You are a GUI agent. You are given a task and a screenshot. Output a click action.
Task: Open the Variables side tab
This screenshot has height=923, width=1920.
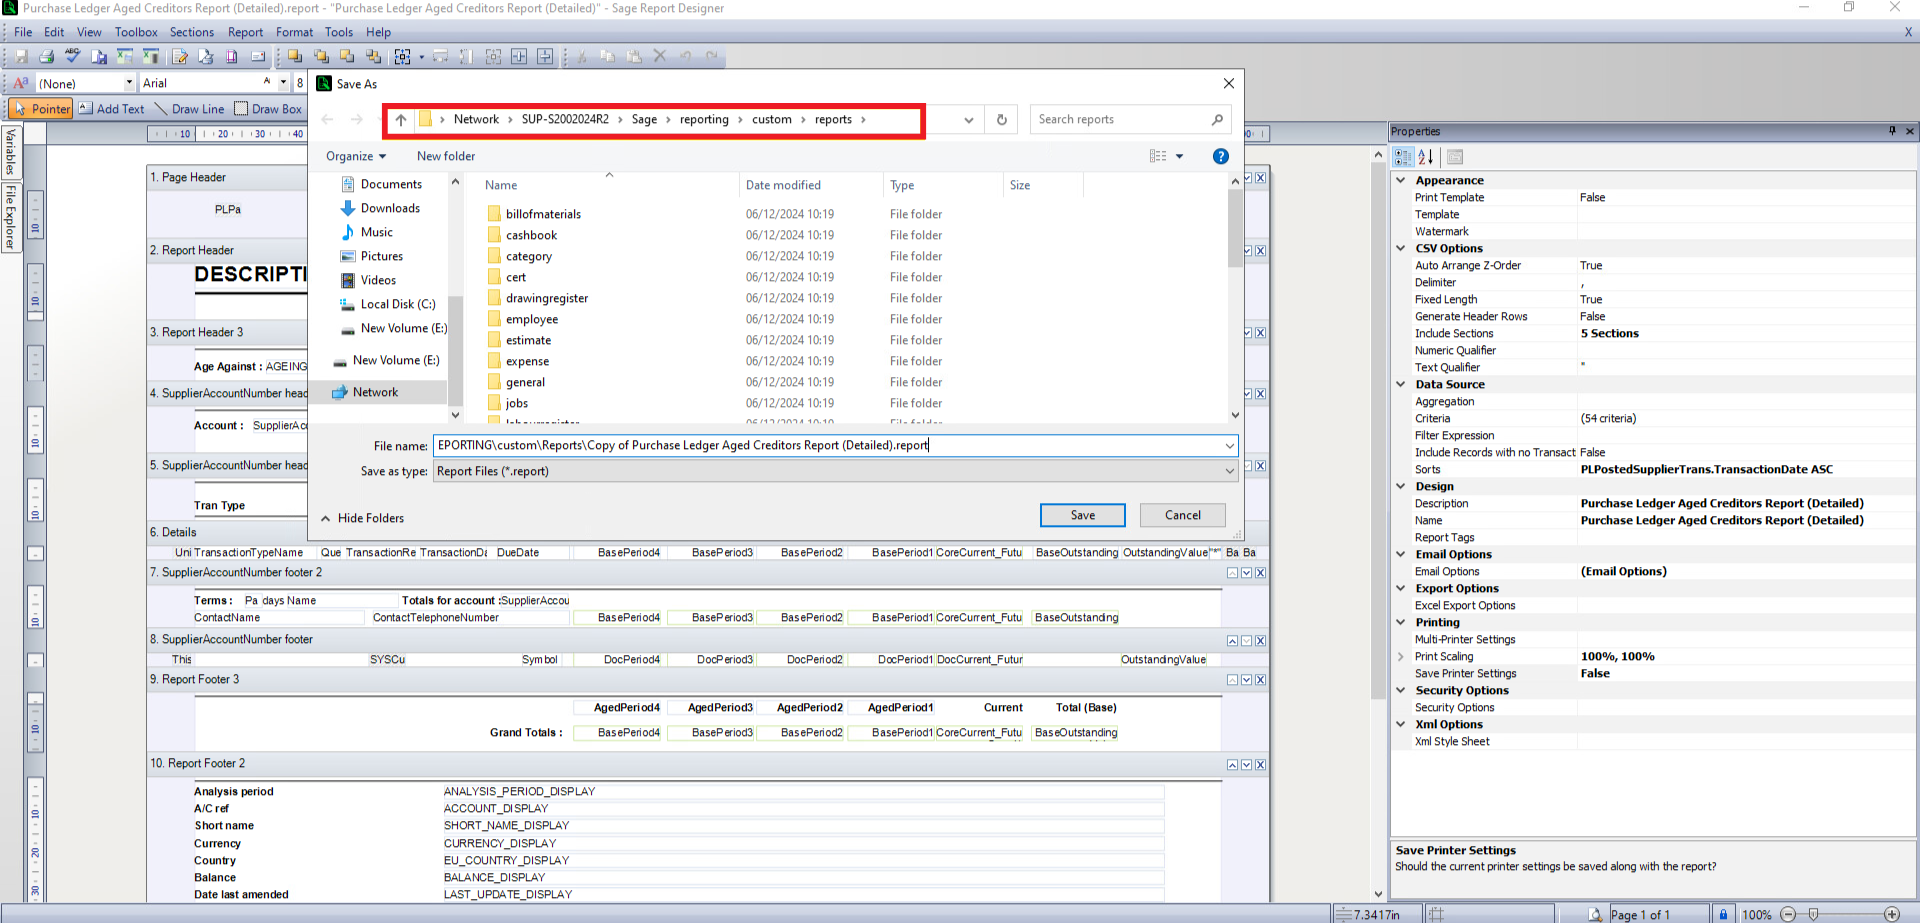(11, 151)
